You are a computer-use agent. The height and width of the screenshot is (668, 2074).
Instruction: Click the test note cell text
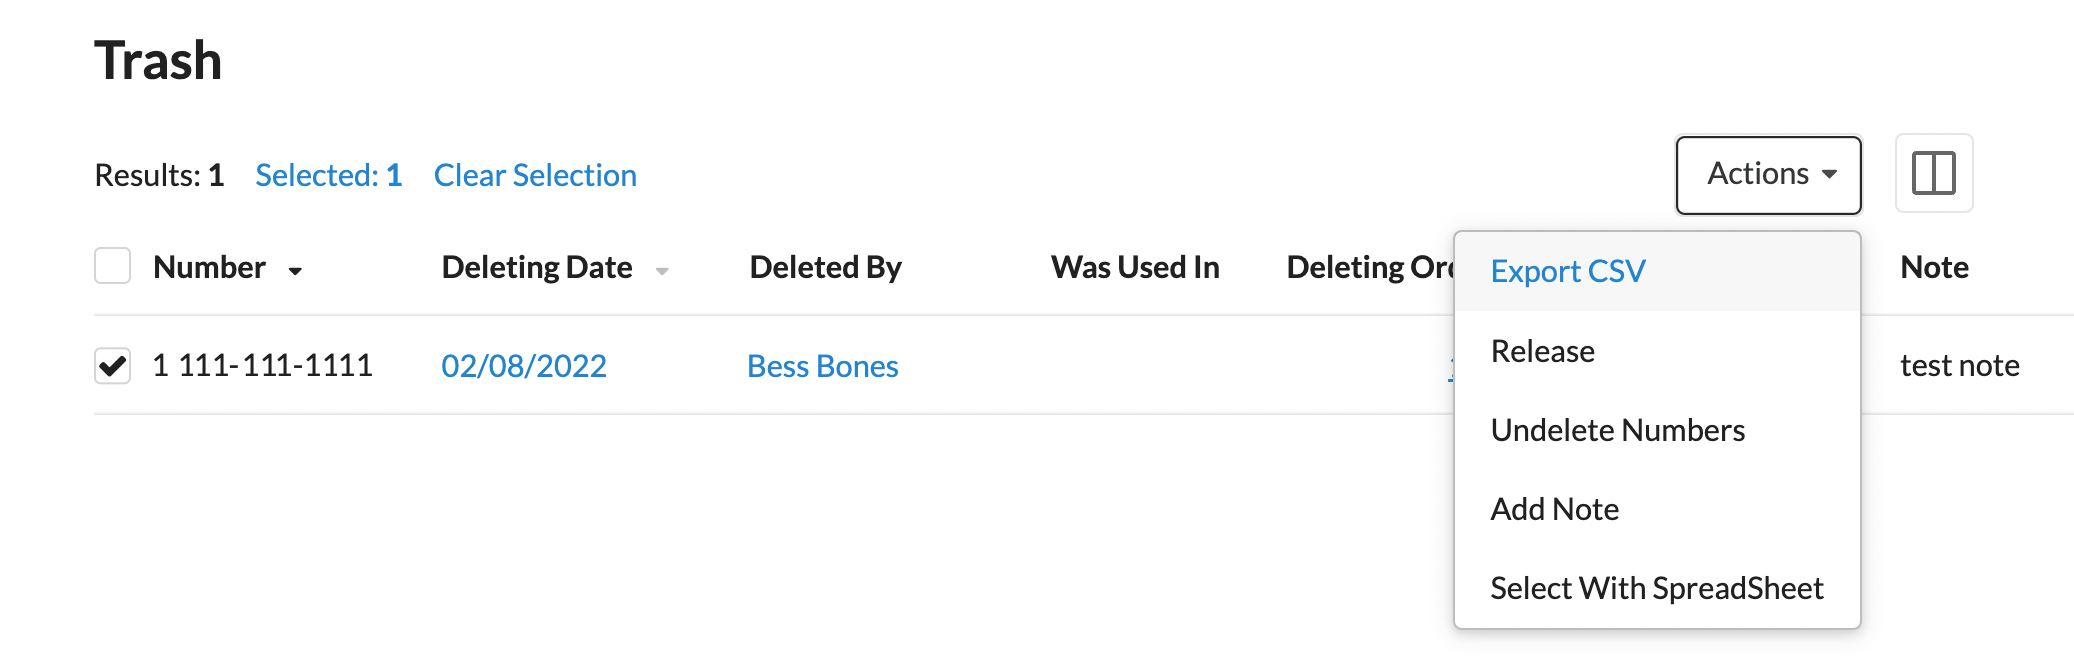pos(1959,365)
